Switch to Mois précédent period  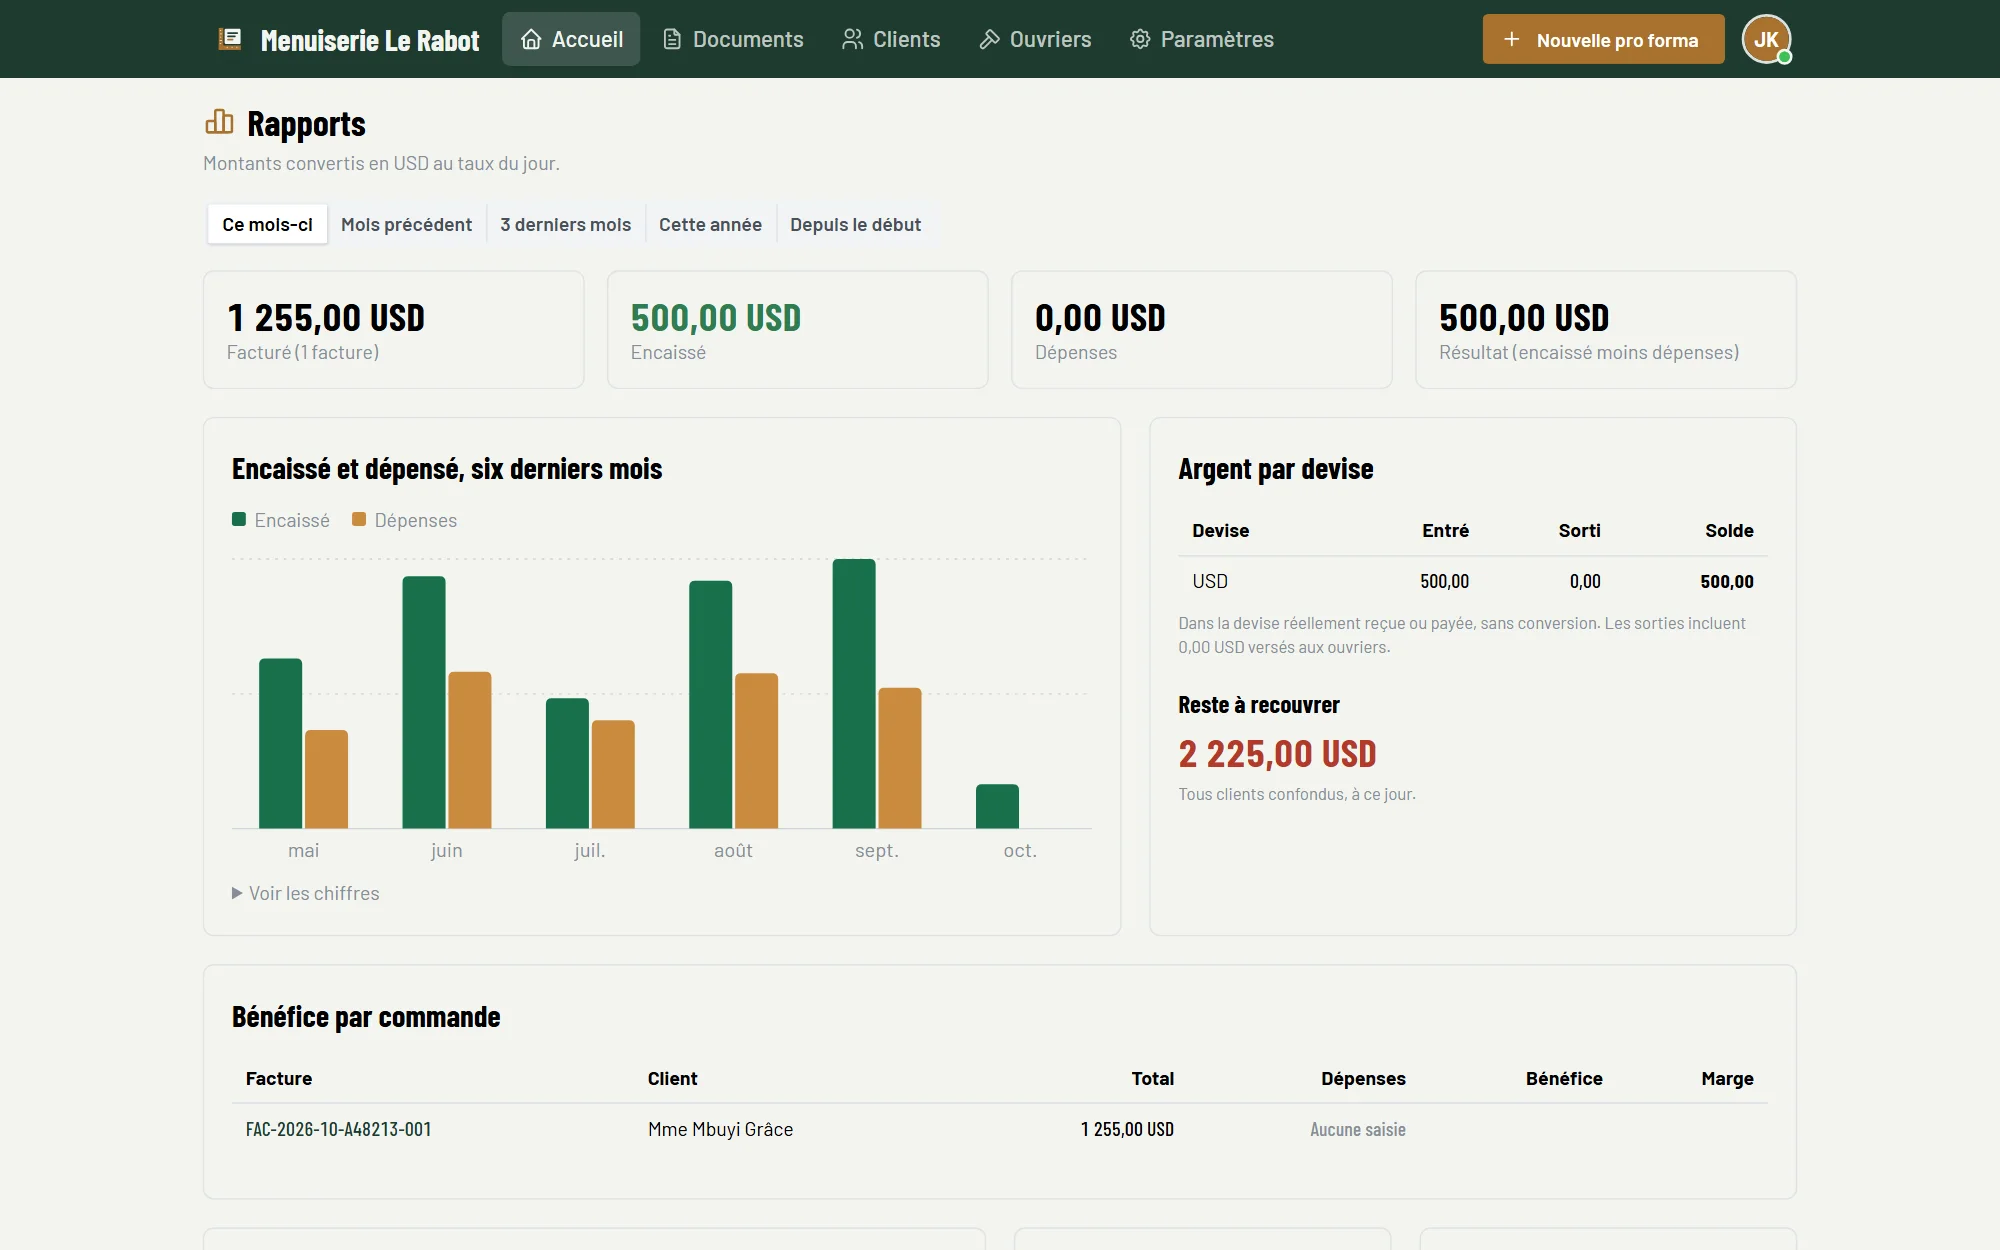tap(406, 224)
